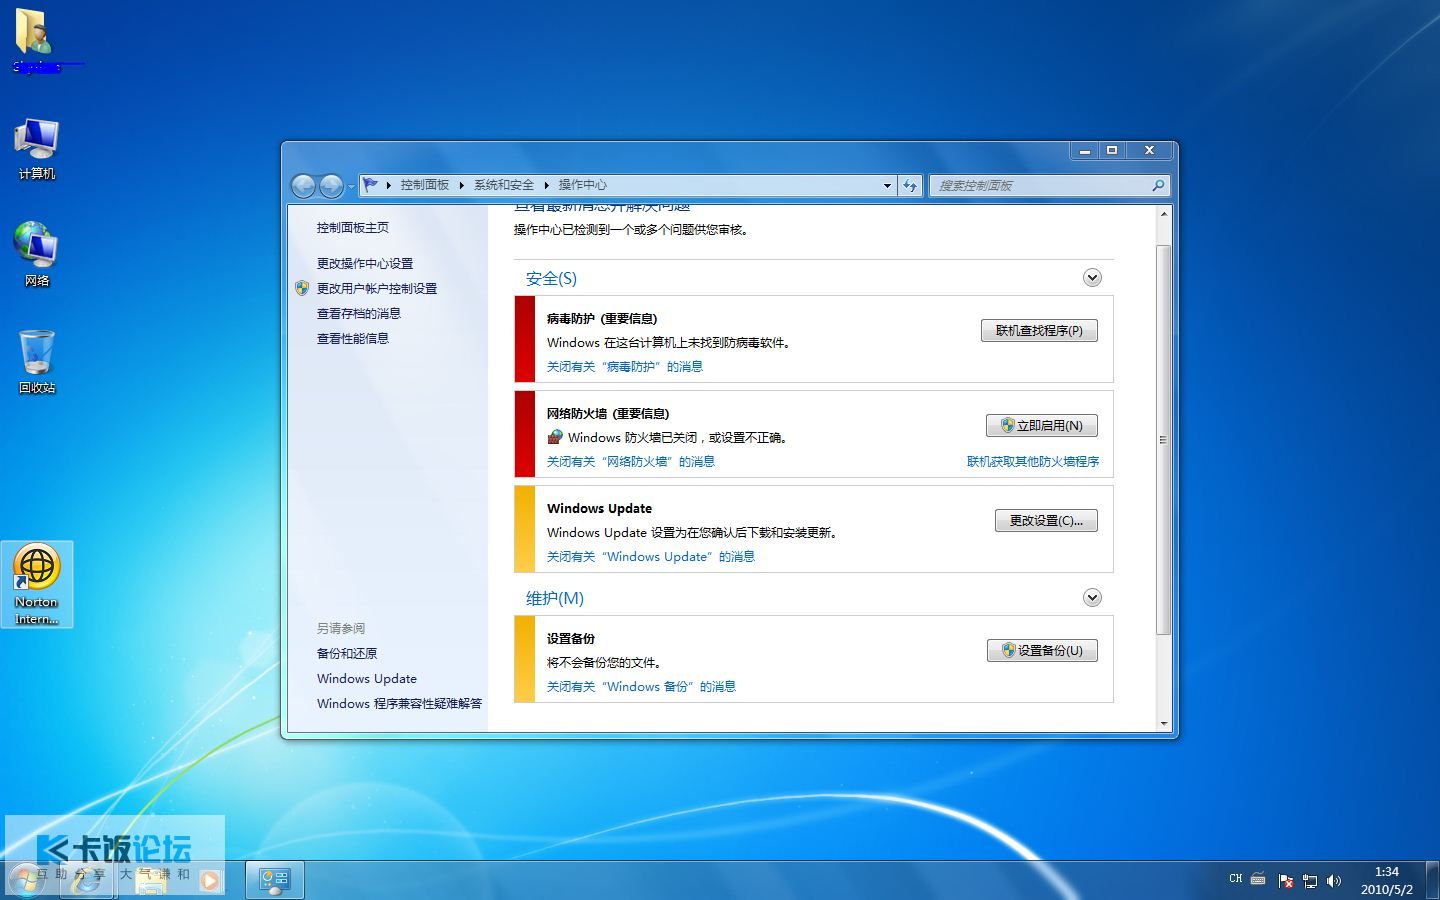Click the Windows Firewall brick icon
This screenshot has width=1440, height=900.
click(x=555, y=437)
